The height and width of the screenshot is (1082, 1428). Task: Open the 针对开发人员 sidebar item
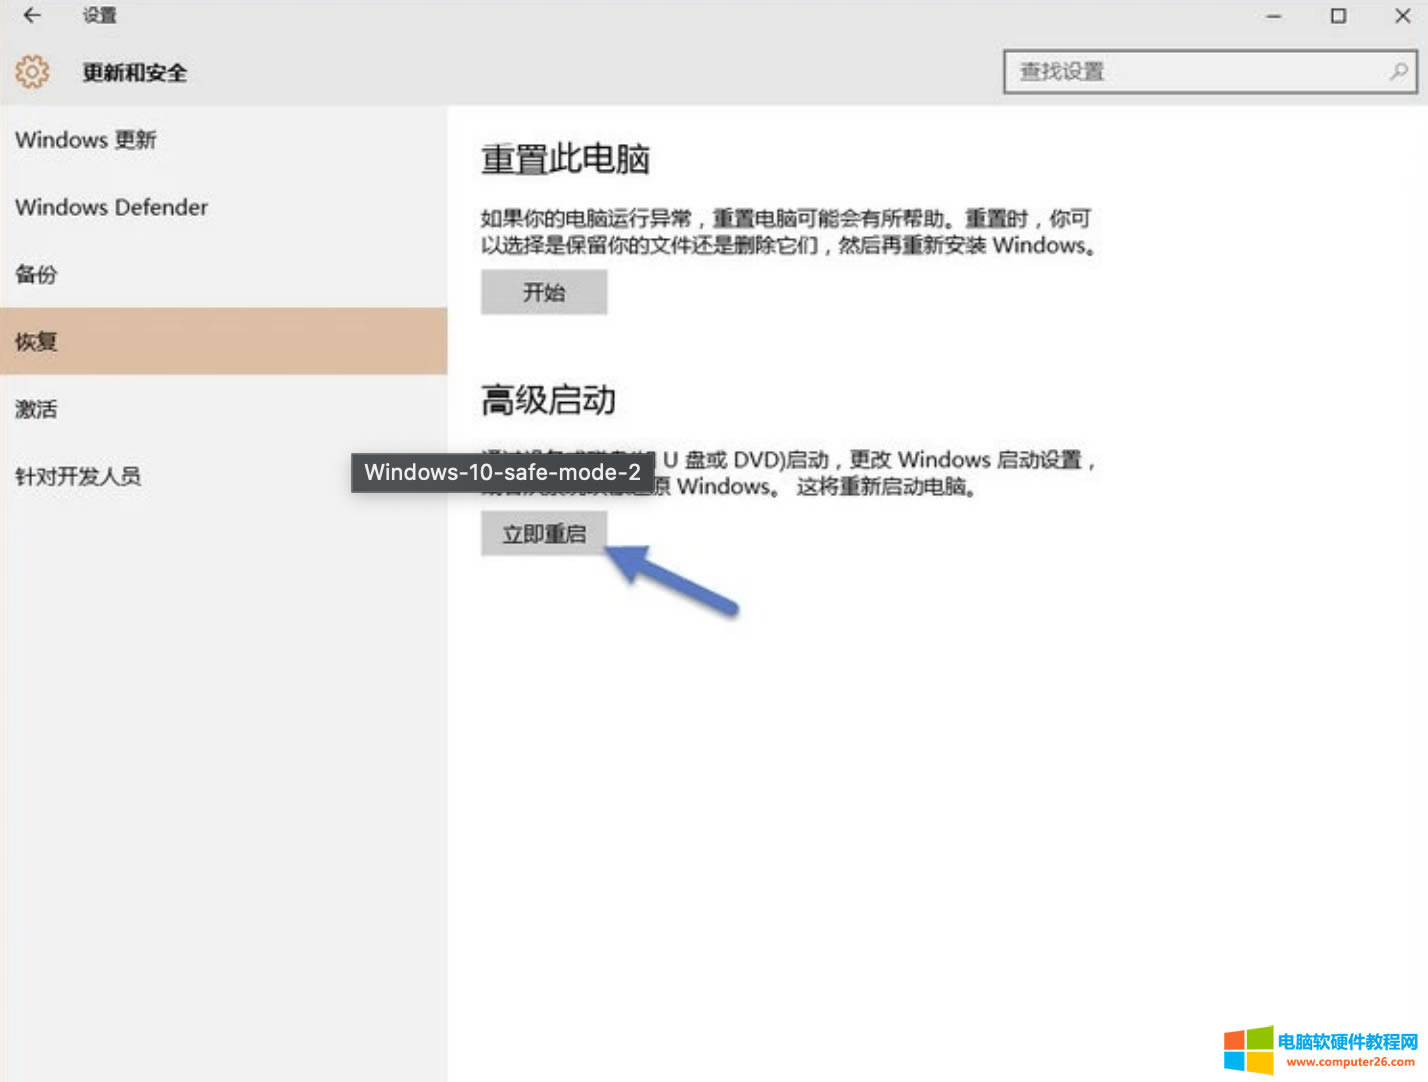click(223, 476)
